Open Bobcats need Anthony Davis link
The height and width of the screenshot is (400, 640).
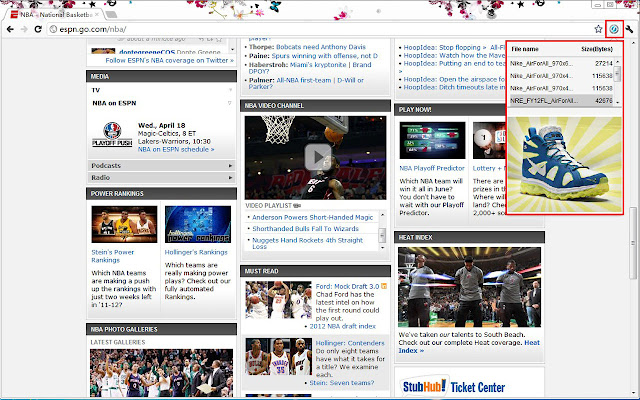tap(321, 47)
